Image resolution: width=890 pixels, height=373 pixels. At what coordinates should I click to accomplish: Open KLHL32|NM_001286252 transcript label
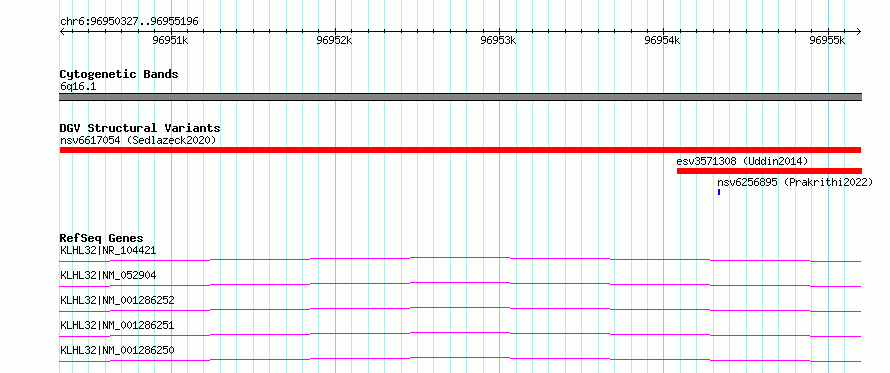click(x=117, y=300)
